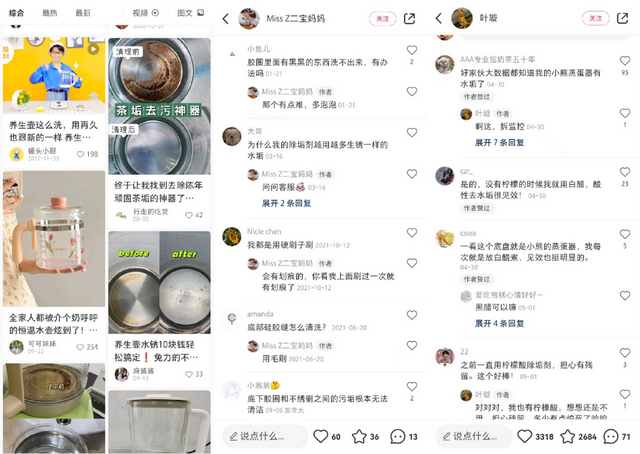Open share icon in Miss Z二宝妈妈 header
This screenshot has height=454, width=640.
click(x=409, y=18)
